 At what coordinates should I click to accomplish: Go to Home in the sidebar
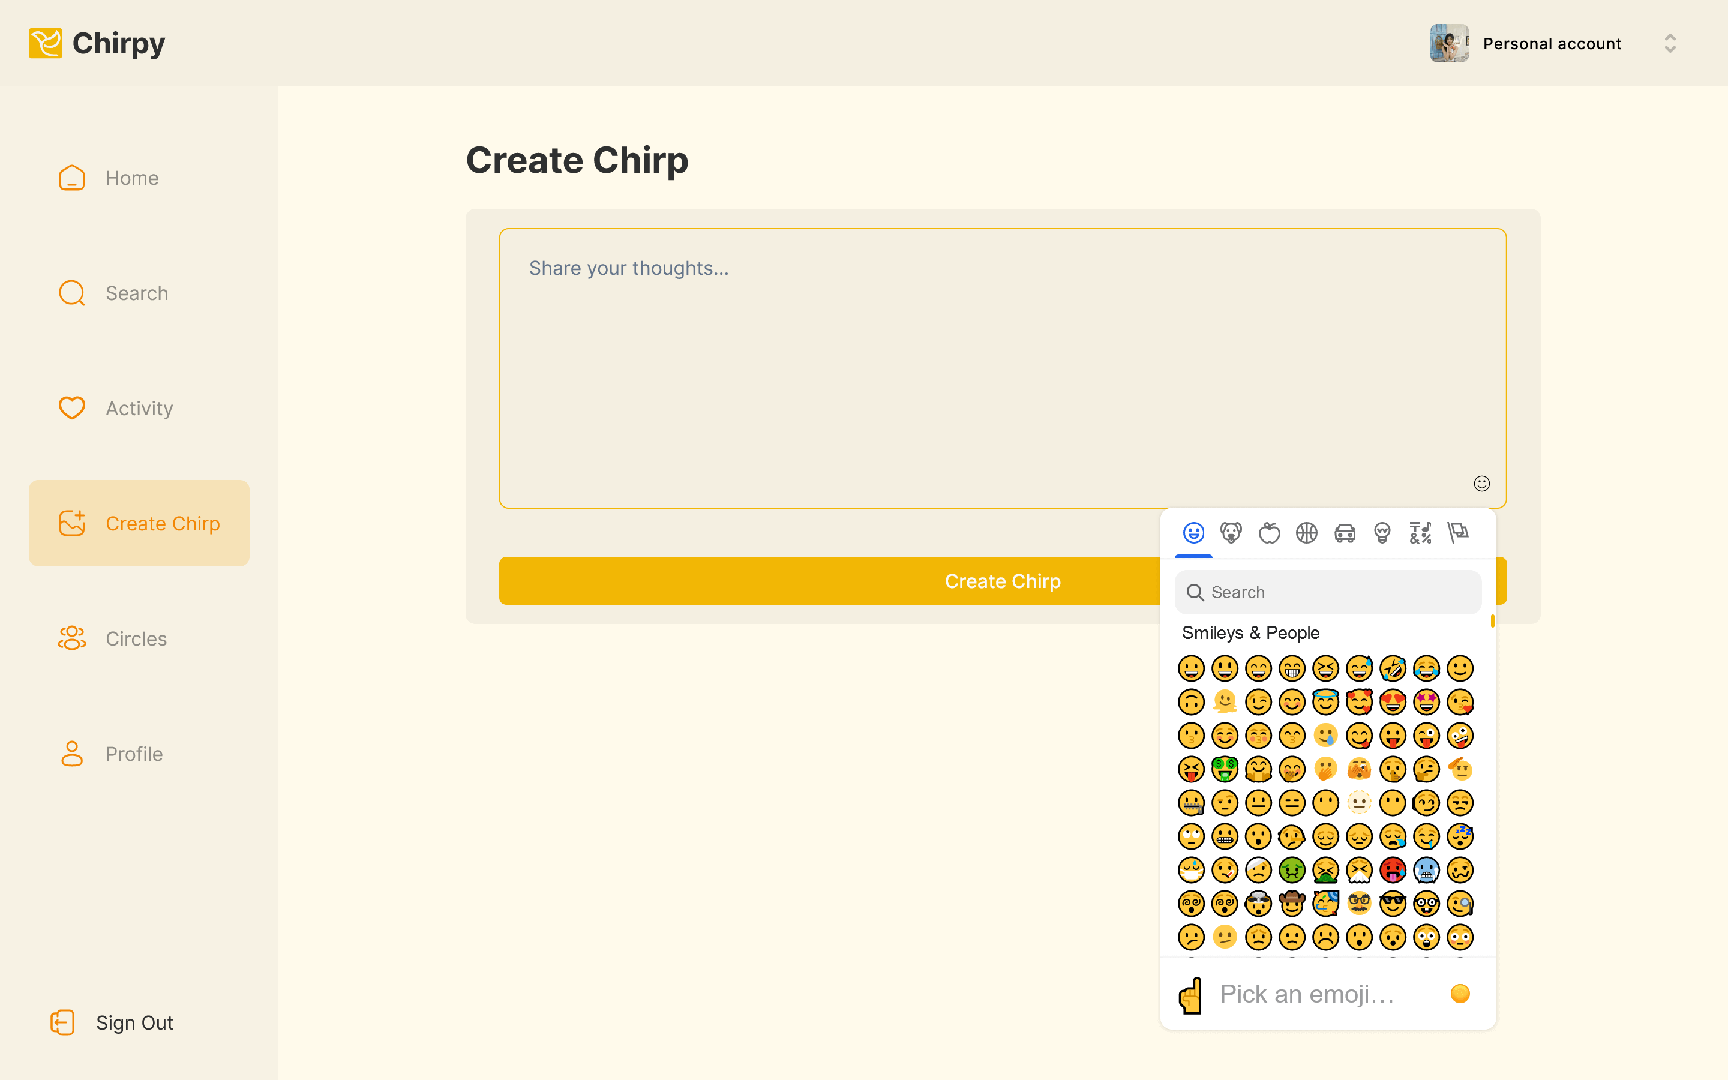click(132, 178)
